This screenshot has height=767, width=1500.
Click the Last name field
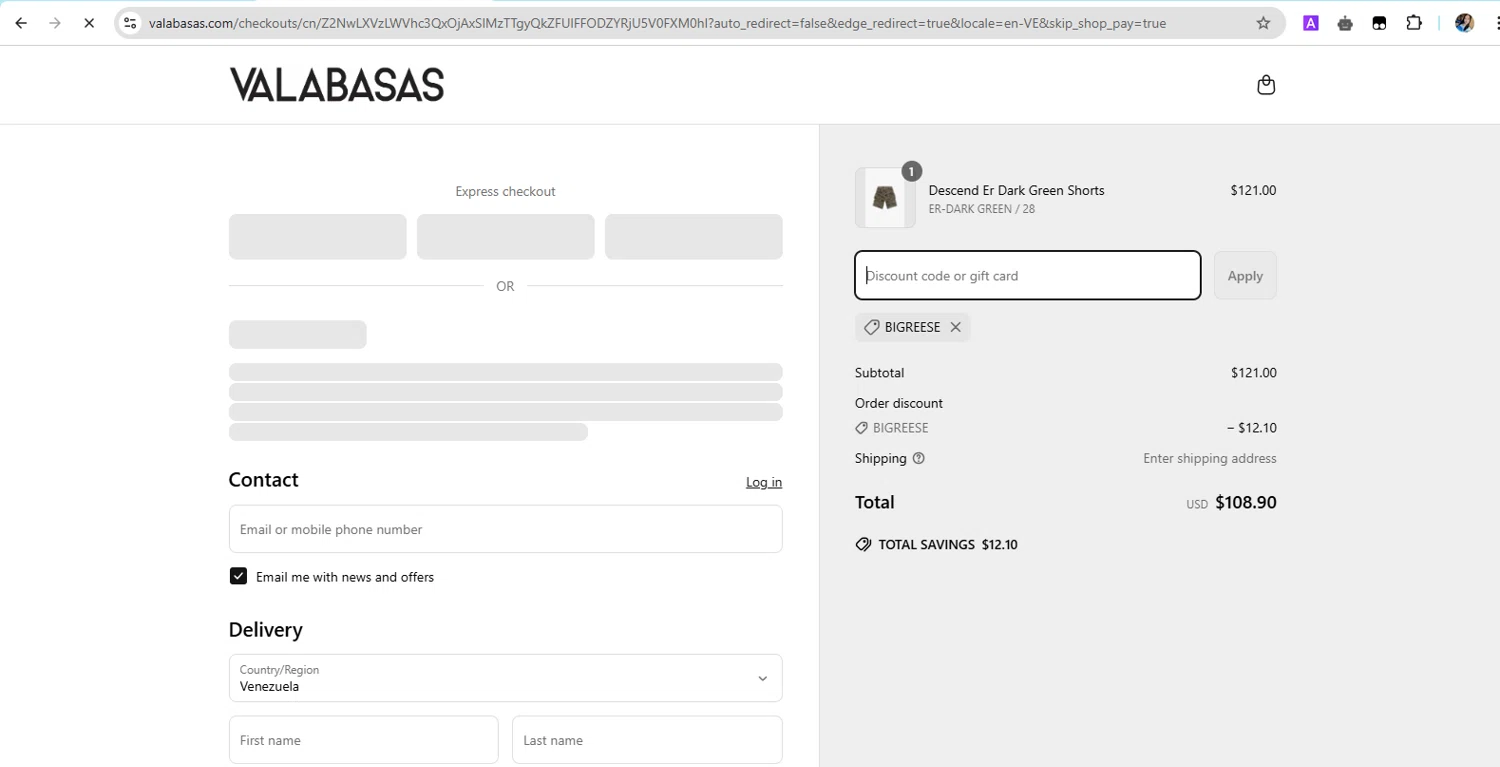[647, 740]
